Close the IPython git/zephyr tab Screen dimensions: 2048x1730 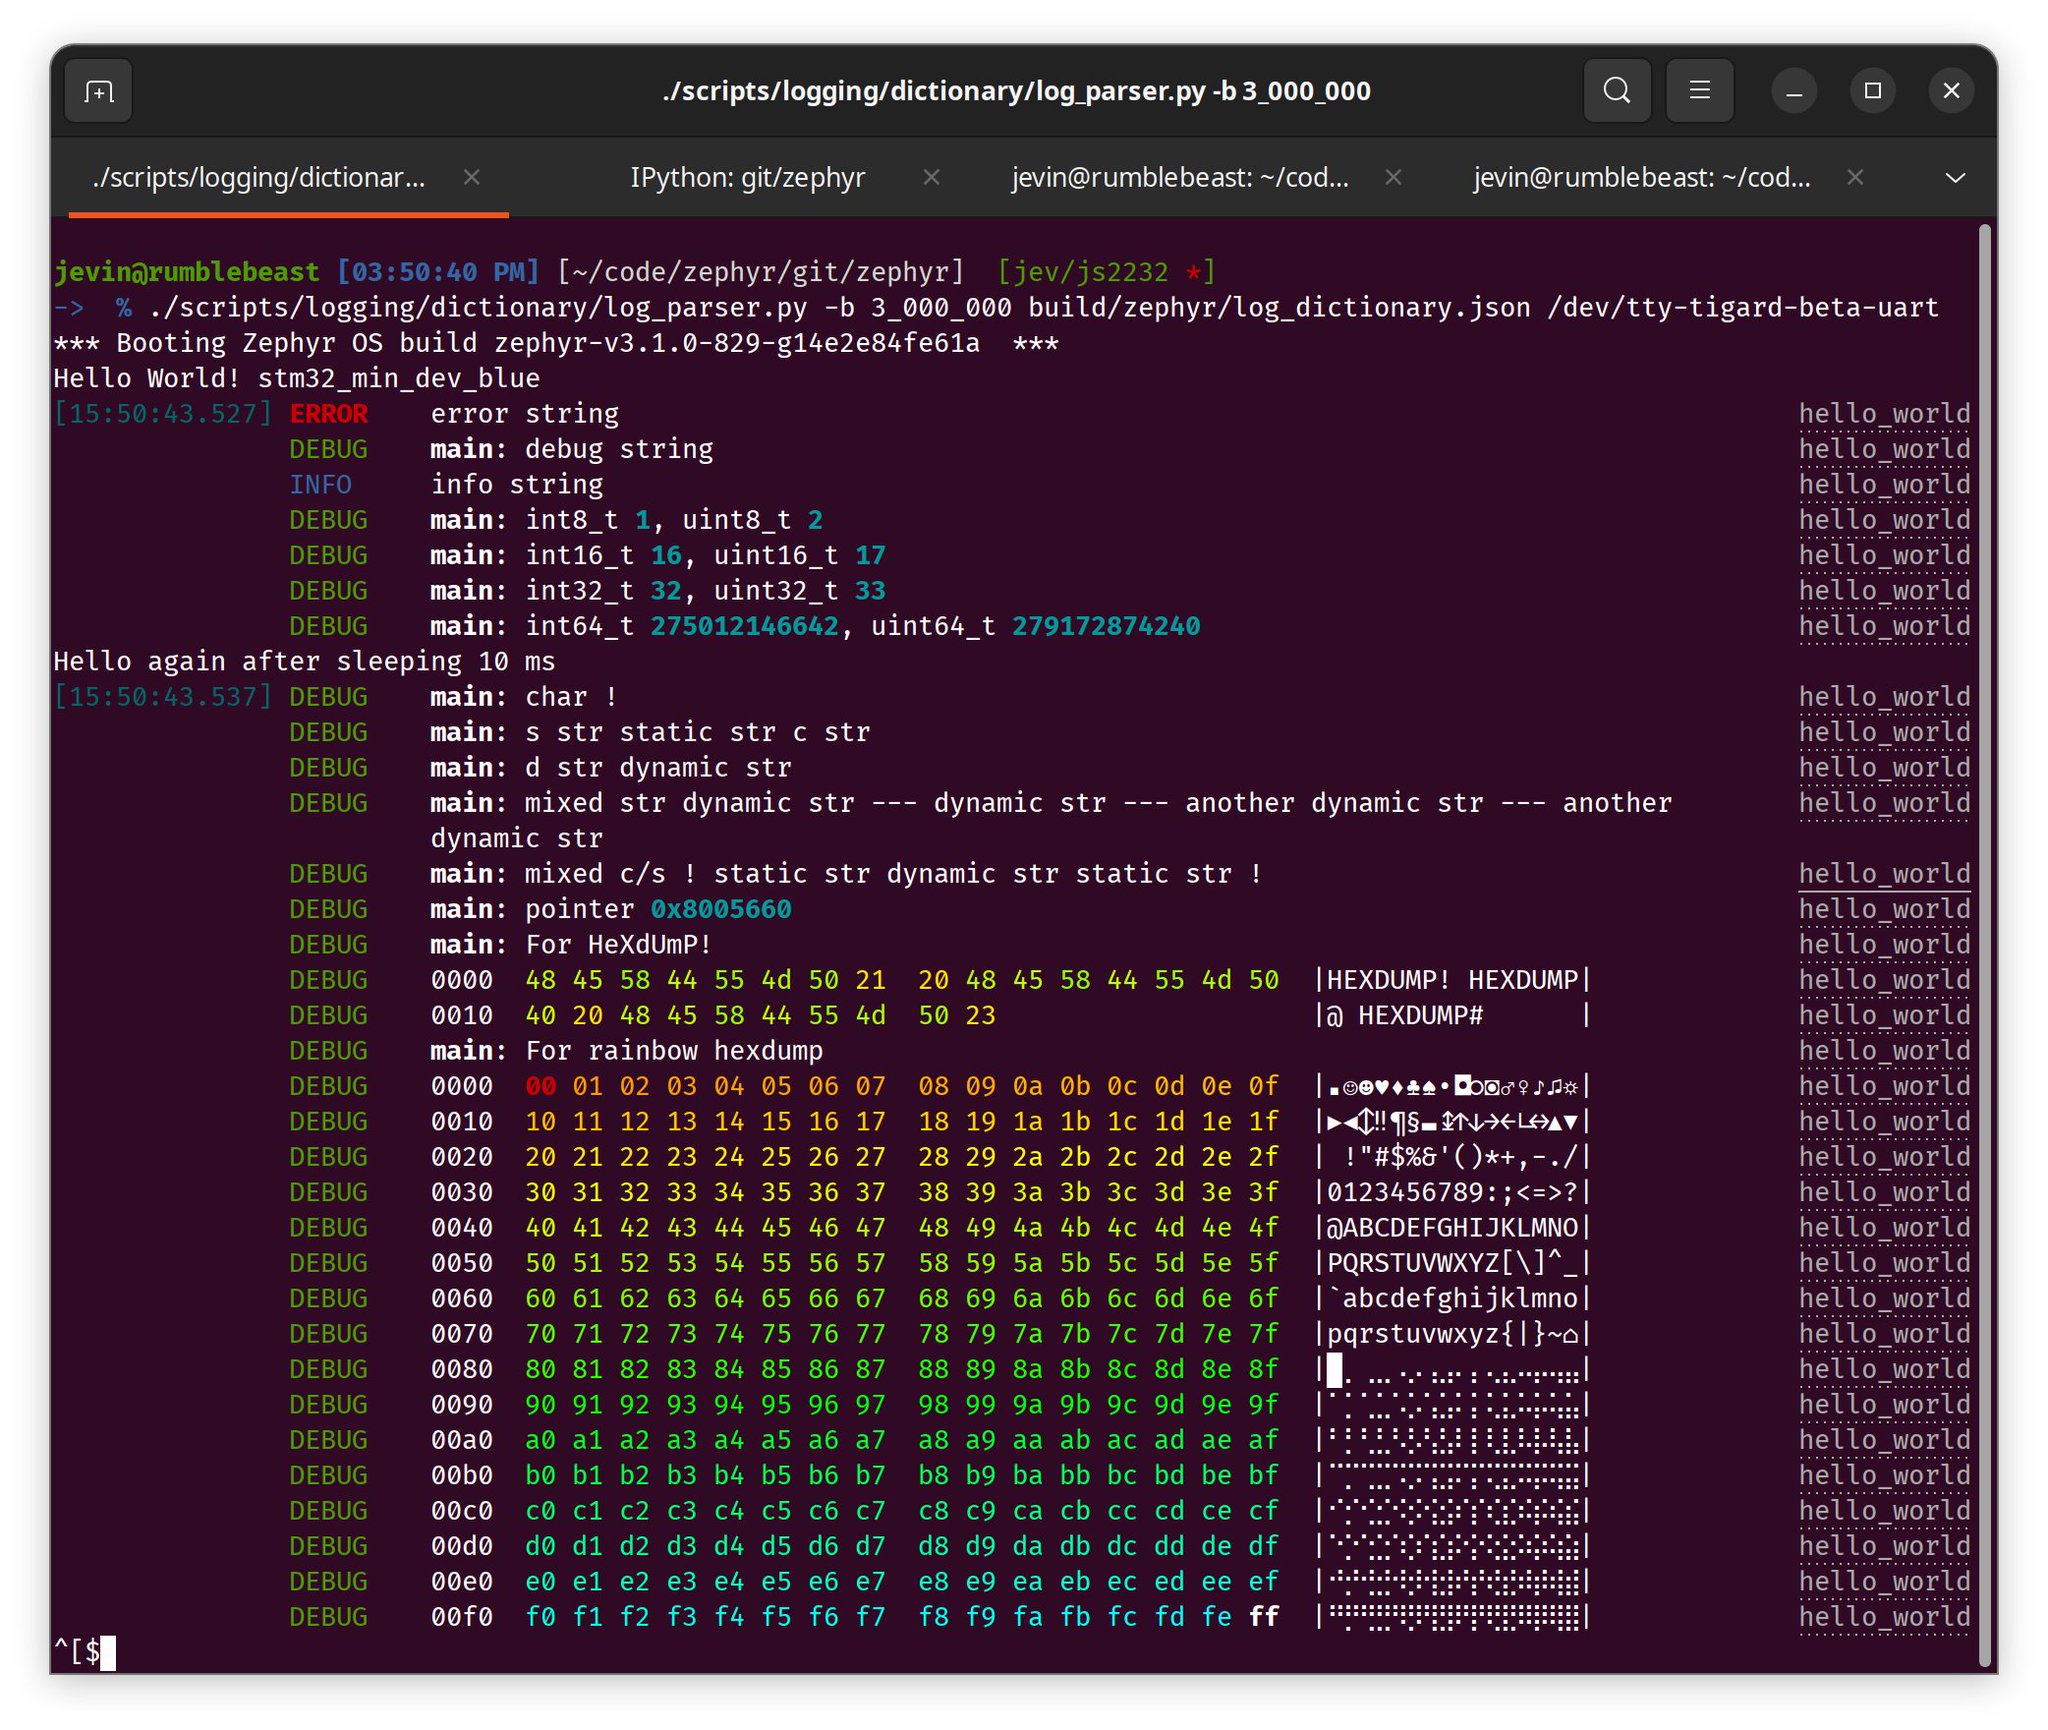(x=931, y=177)
